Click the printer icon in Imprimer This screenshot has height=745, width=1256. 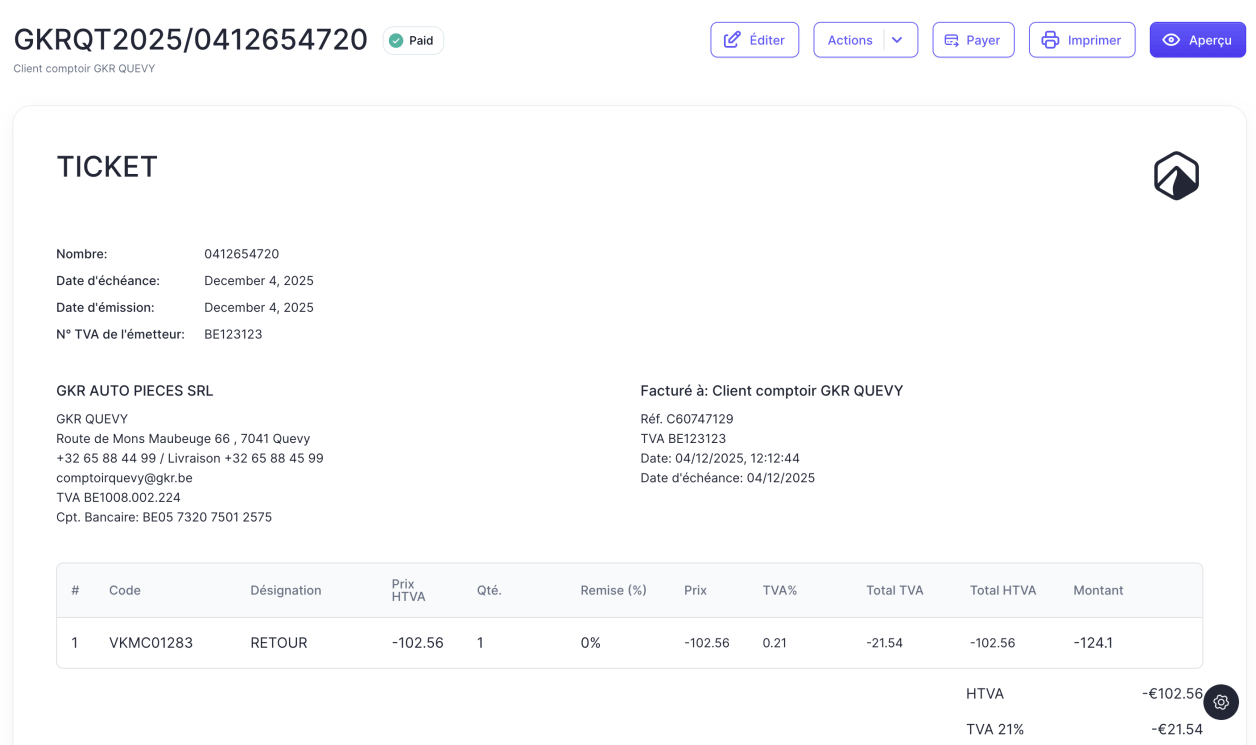[1050, 40]
